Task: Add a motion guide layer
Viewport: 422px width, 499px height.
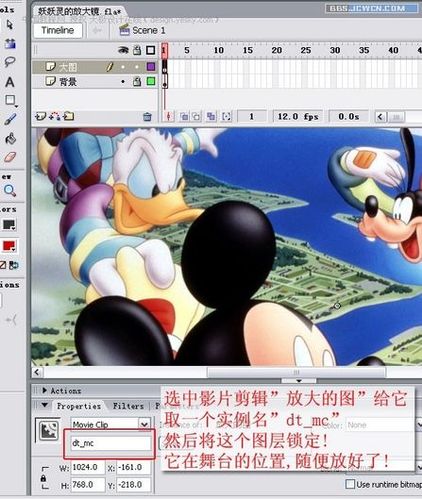Action: (x=54, y=116)
